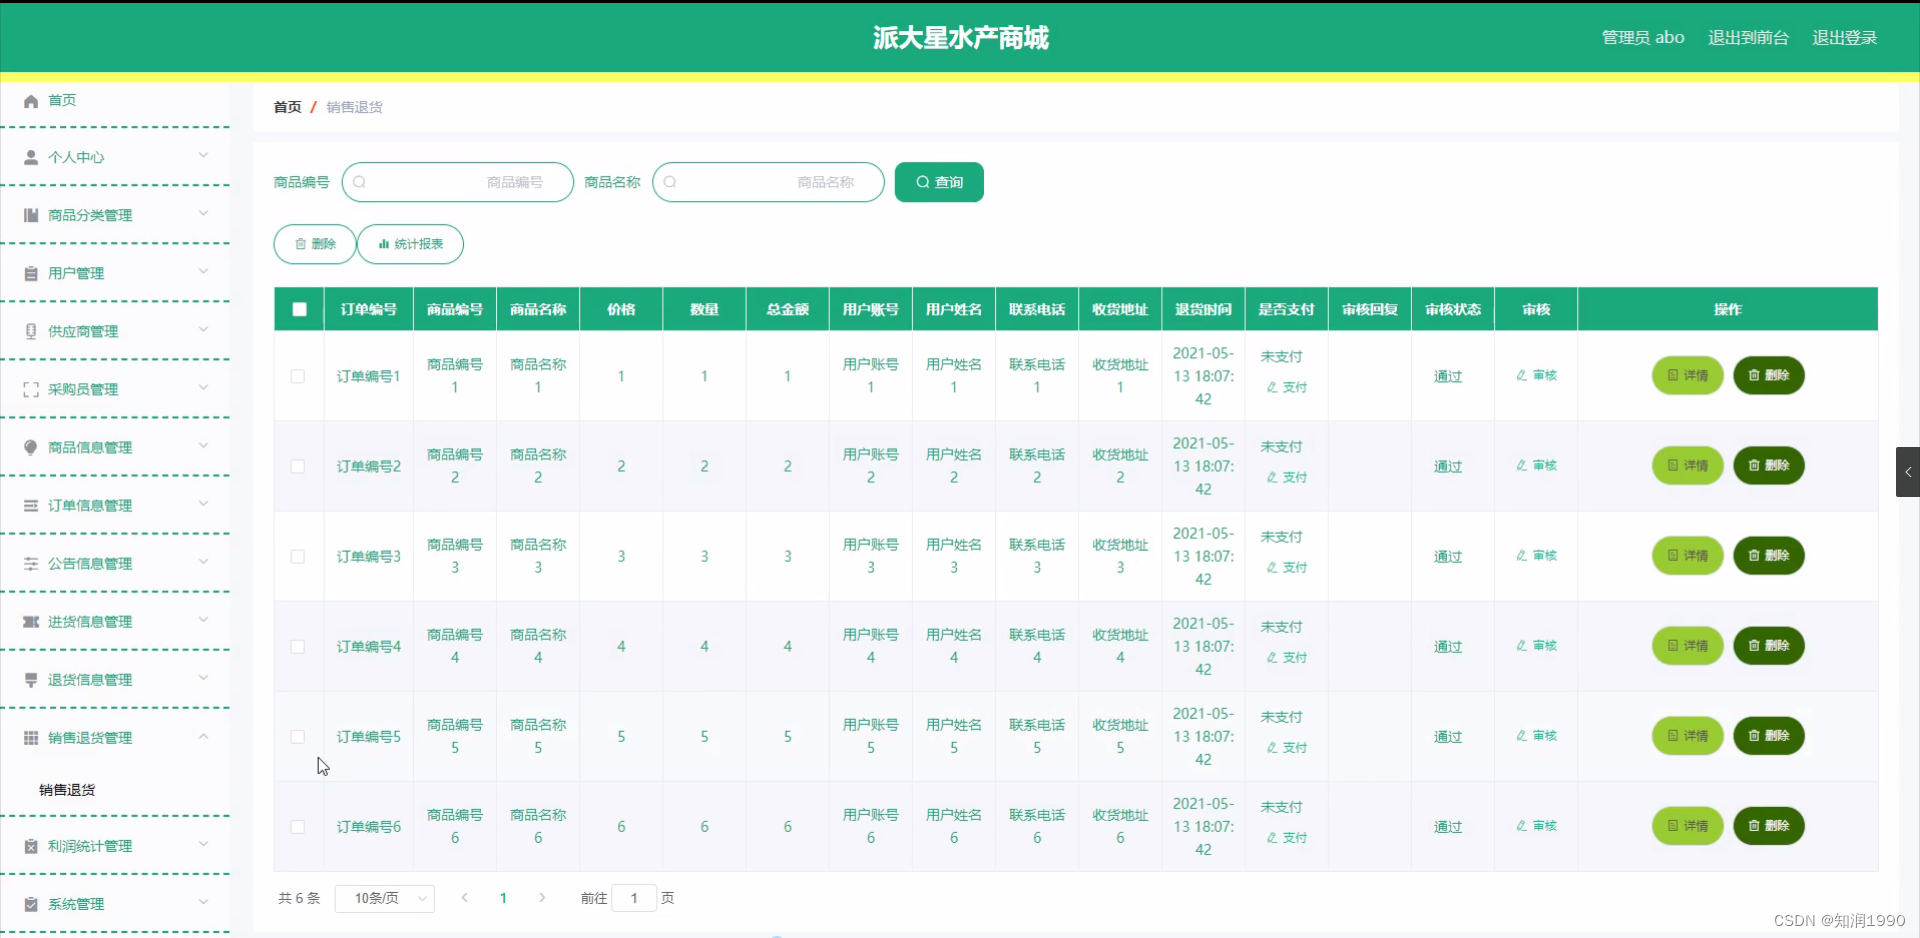Screen dimensions: 1920x938
Task: Click the trash icon on 删除 button
Action: [300, 243]
